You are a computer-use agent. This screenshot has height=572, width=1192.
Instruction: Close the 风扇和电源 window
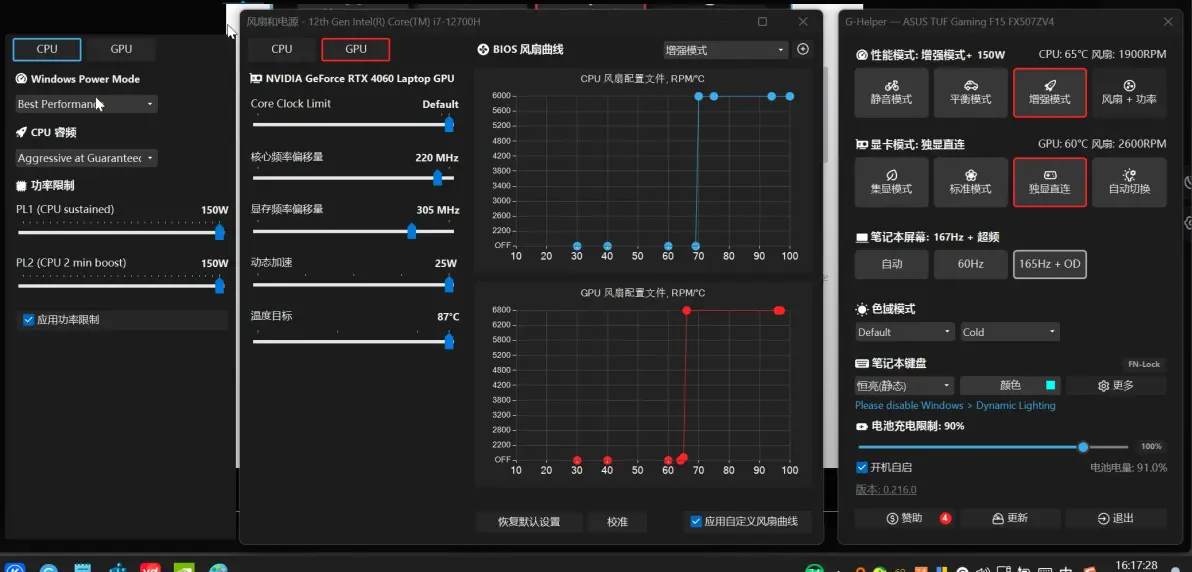click(803, 22)
